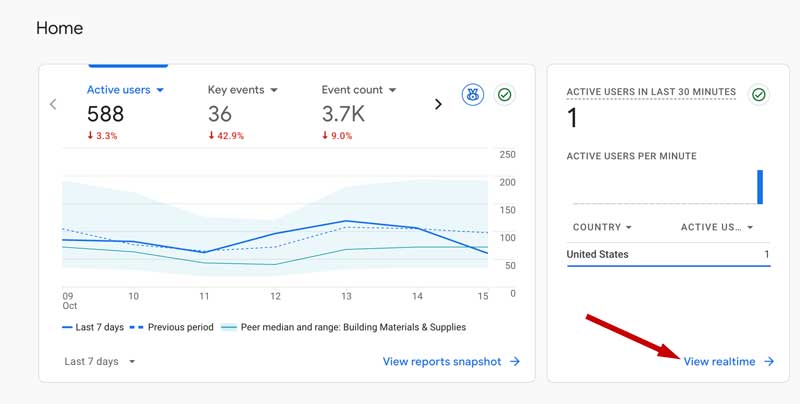Select the 3.7K Event count value
The image size is (800, 404).
pos(343,114)
